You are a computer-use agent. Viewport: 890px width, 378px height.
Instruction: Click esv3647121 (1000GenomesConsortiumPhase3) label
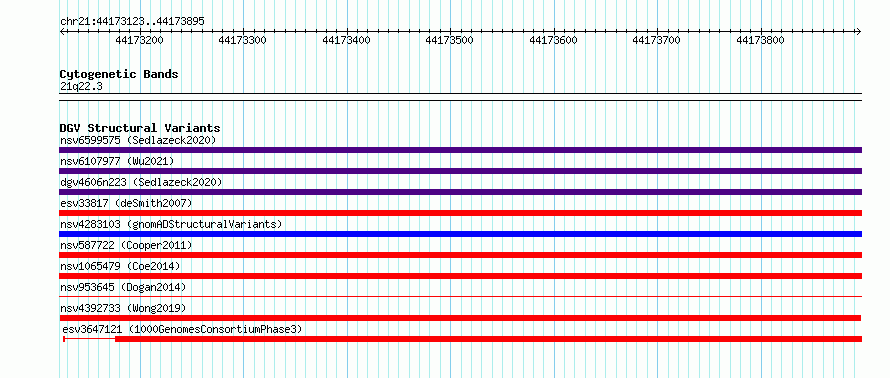(x=183, y=329)
